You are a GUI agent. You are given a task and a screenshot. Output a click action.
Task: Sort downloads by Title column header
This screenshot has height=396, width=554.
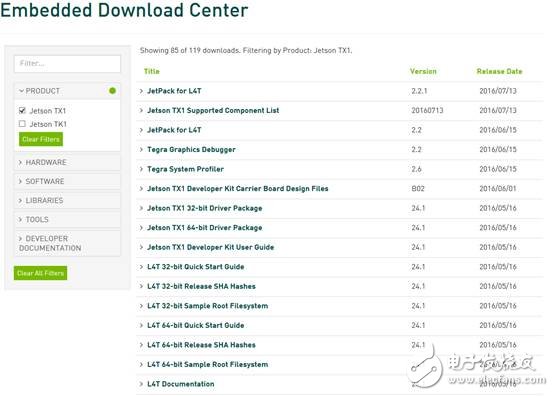152,71
